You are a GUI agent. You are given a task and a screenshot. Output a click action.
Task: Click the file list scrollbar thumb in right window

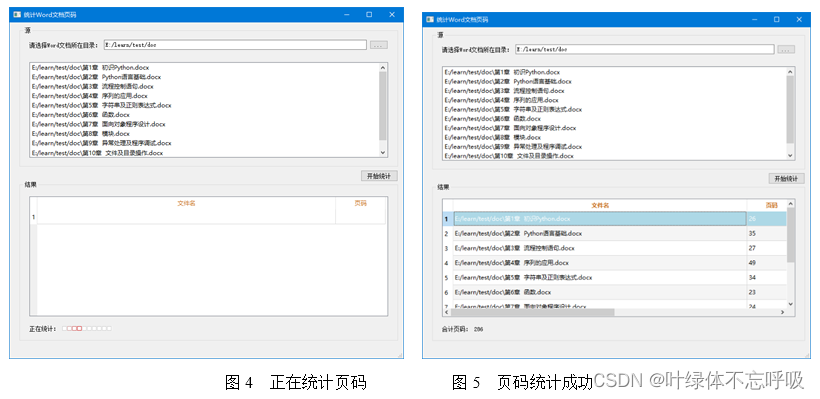click(790, 109)
